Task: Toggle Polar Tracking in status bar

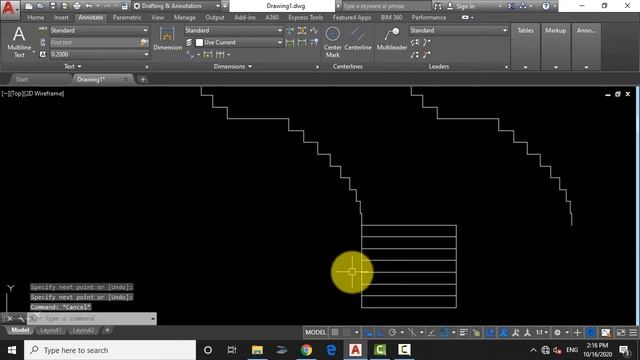Action: tap(392, 333)
